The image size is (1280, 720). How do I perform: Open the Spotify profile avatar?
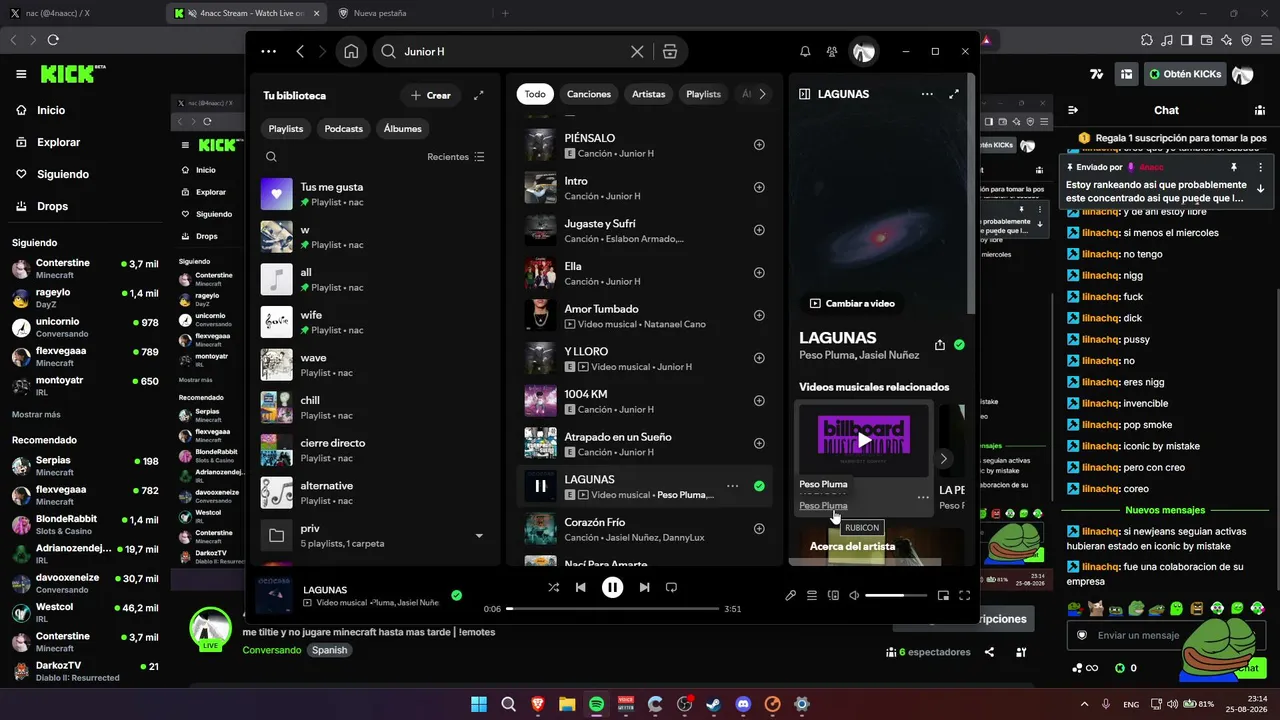864,52
